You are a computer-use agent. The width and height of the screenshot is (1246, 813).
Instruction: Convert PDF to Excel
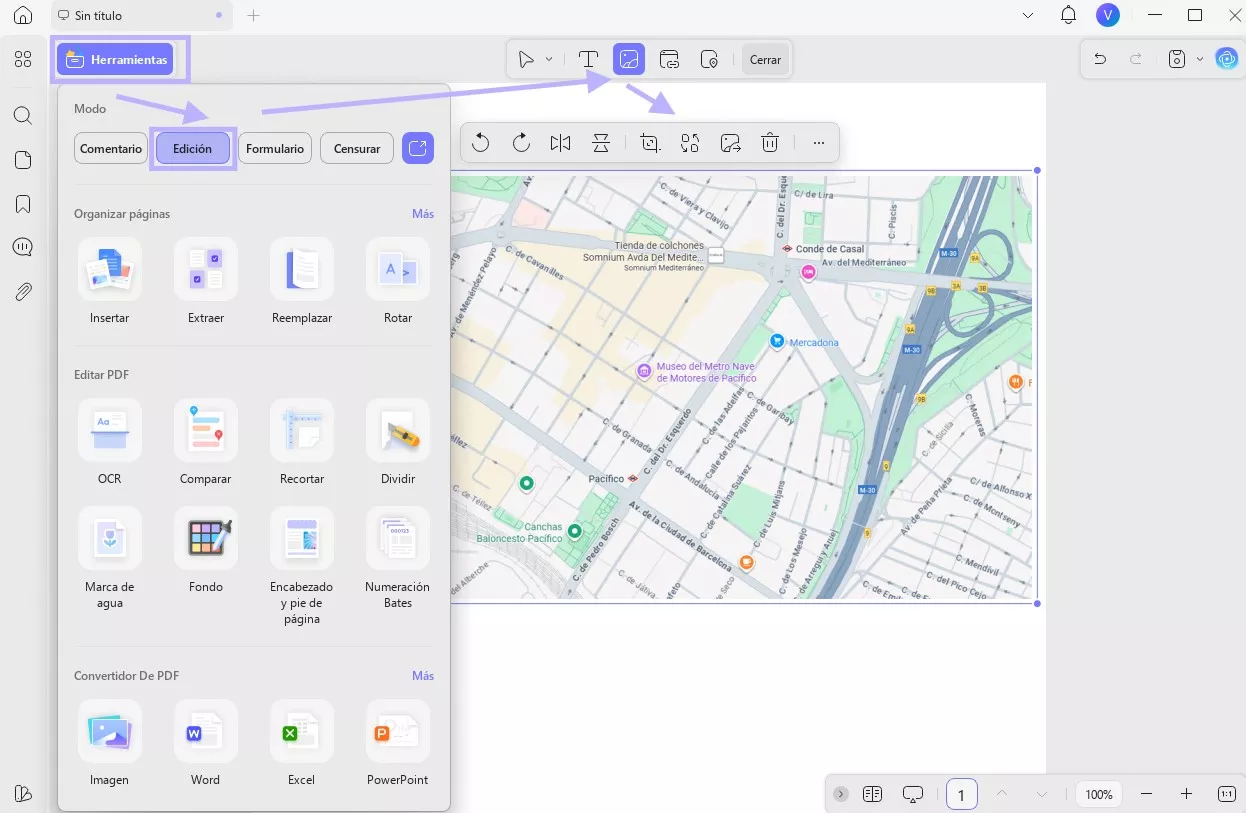click(301, 744)
